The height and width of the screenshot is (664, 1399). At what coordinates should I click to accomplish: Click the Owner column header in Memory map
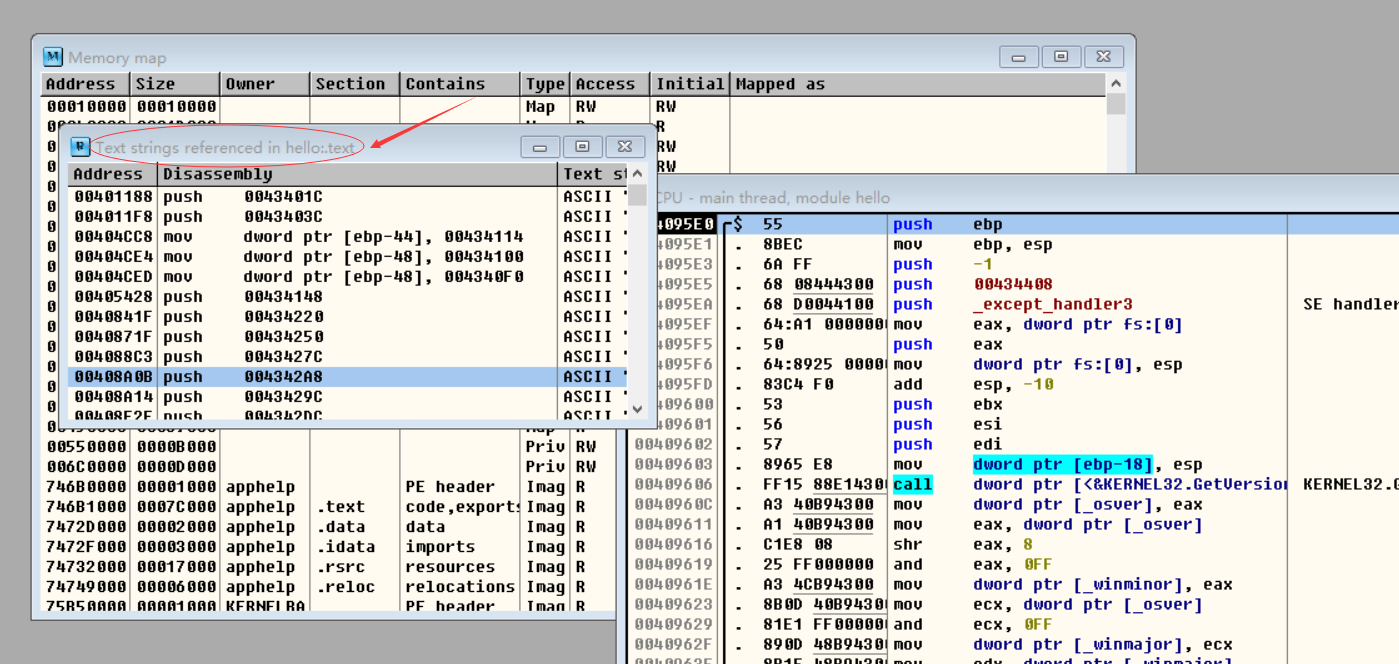tap(265, 84)
